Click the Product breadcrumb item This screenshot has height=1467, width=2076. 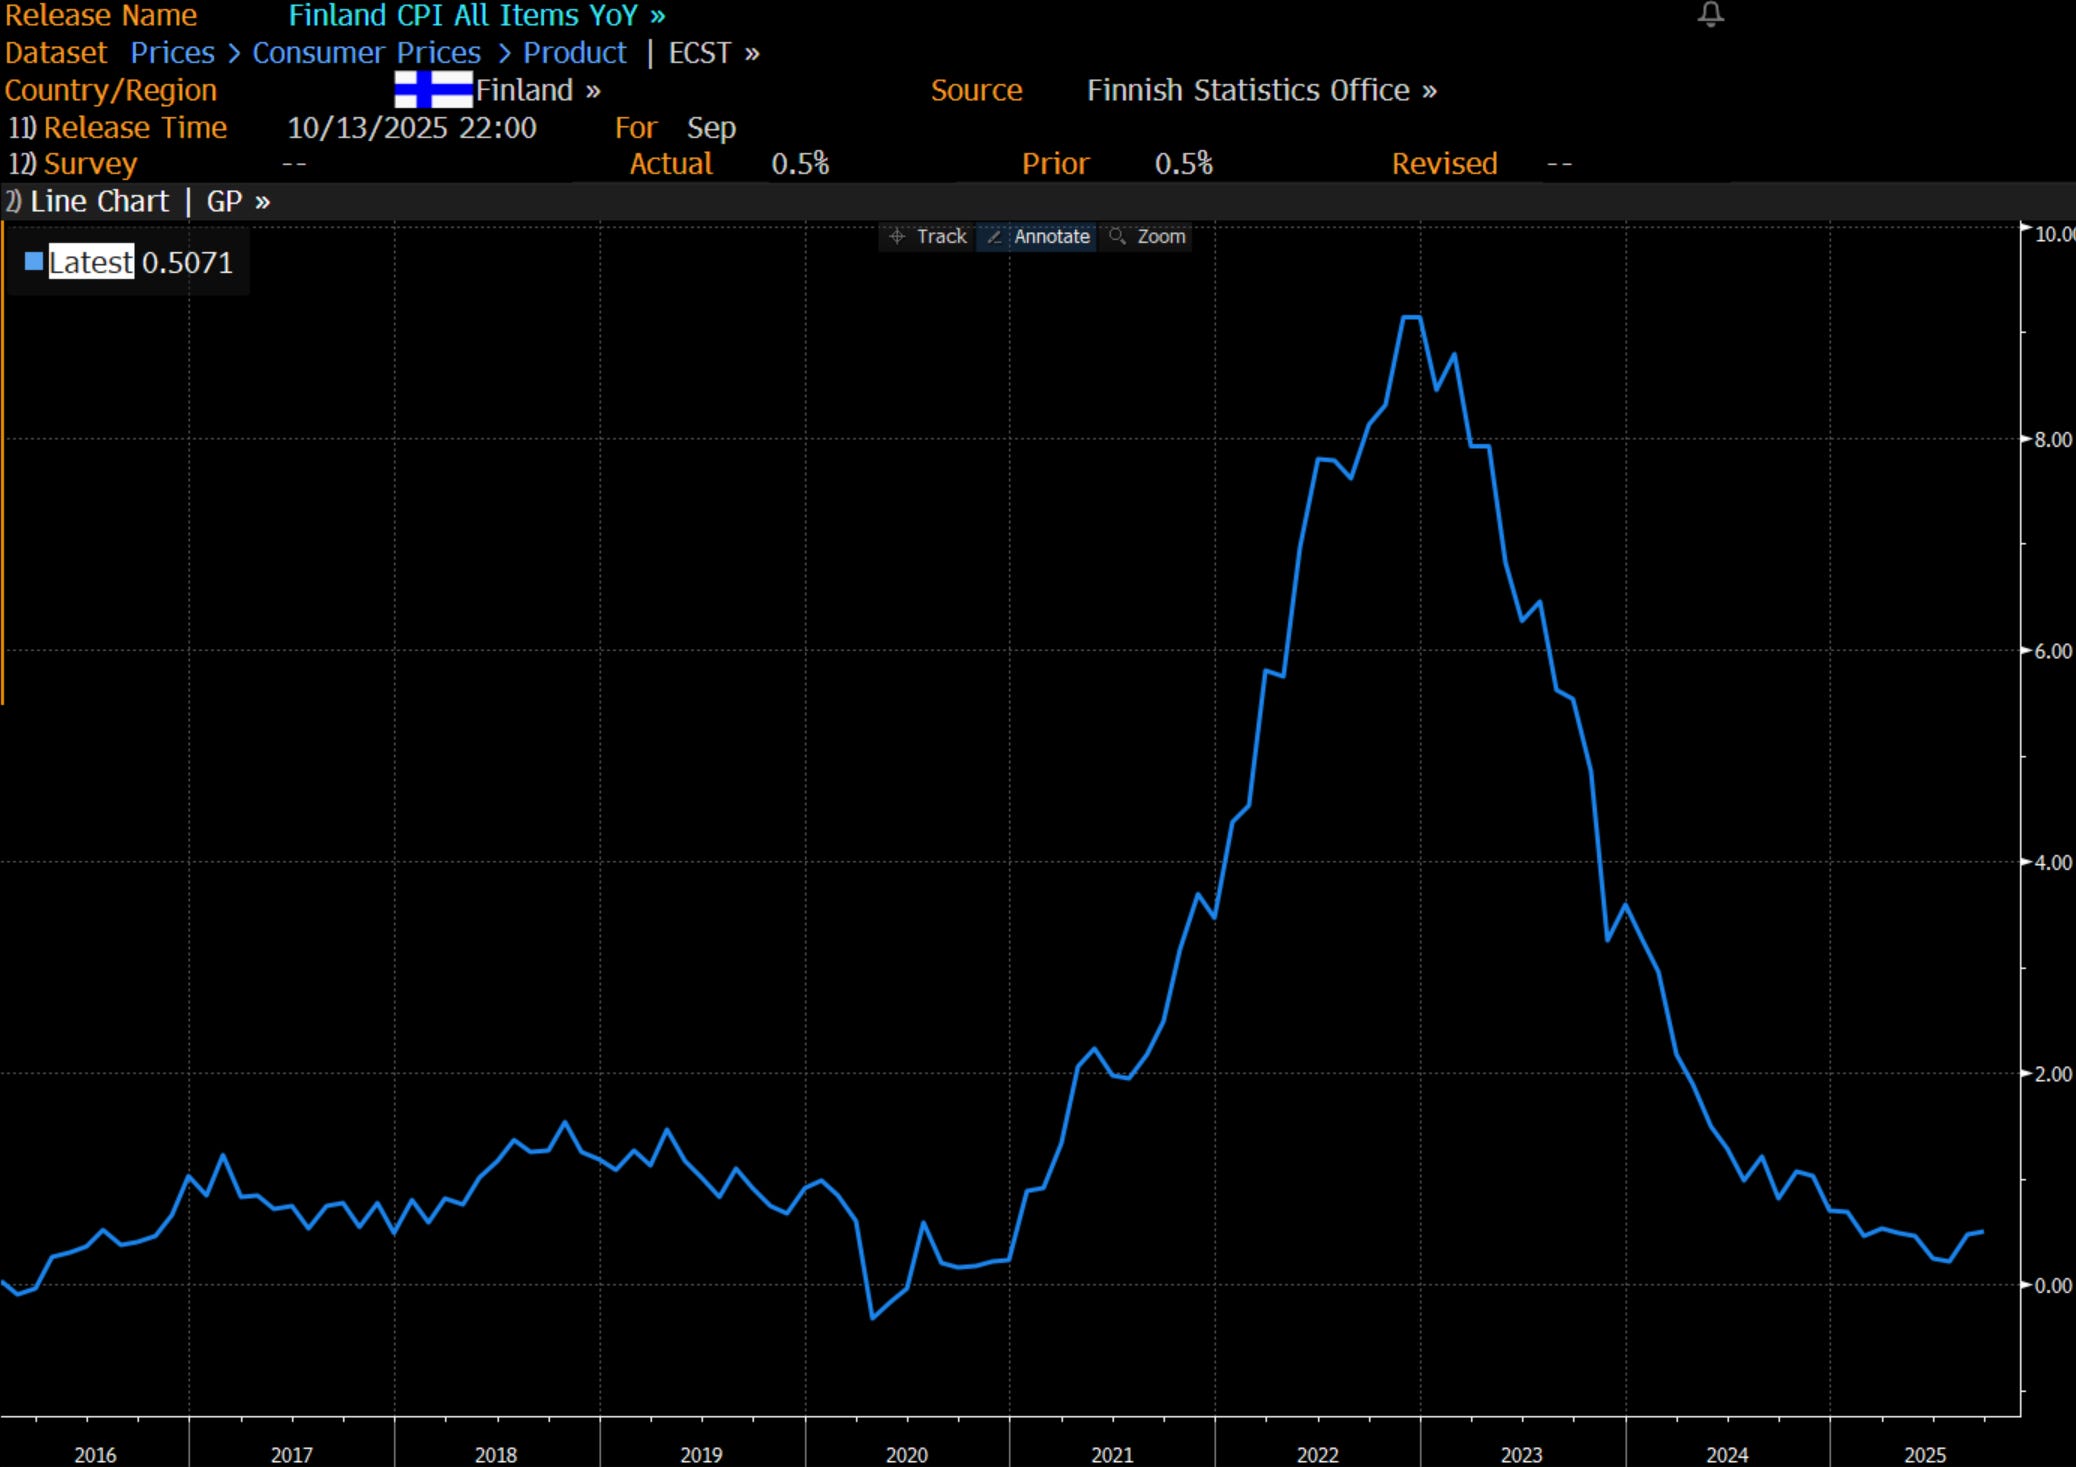(x=574, y=53)
